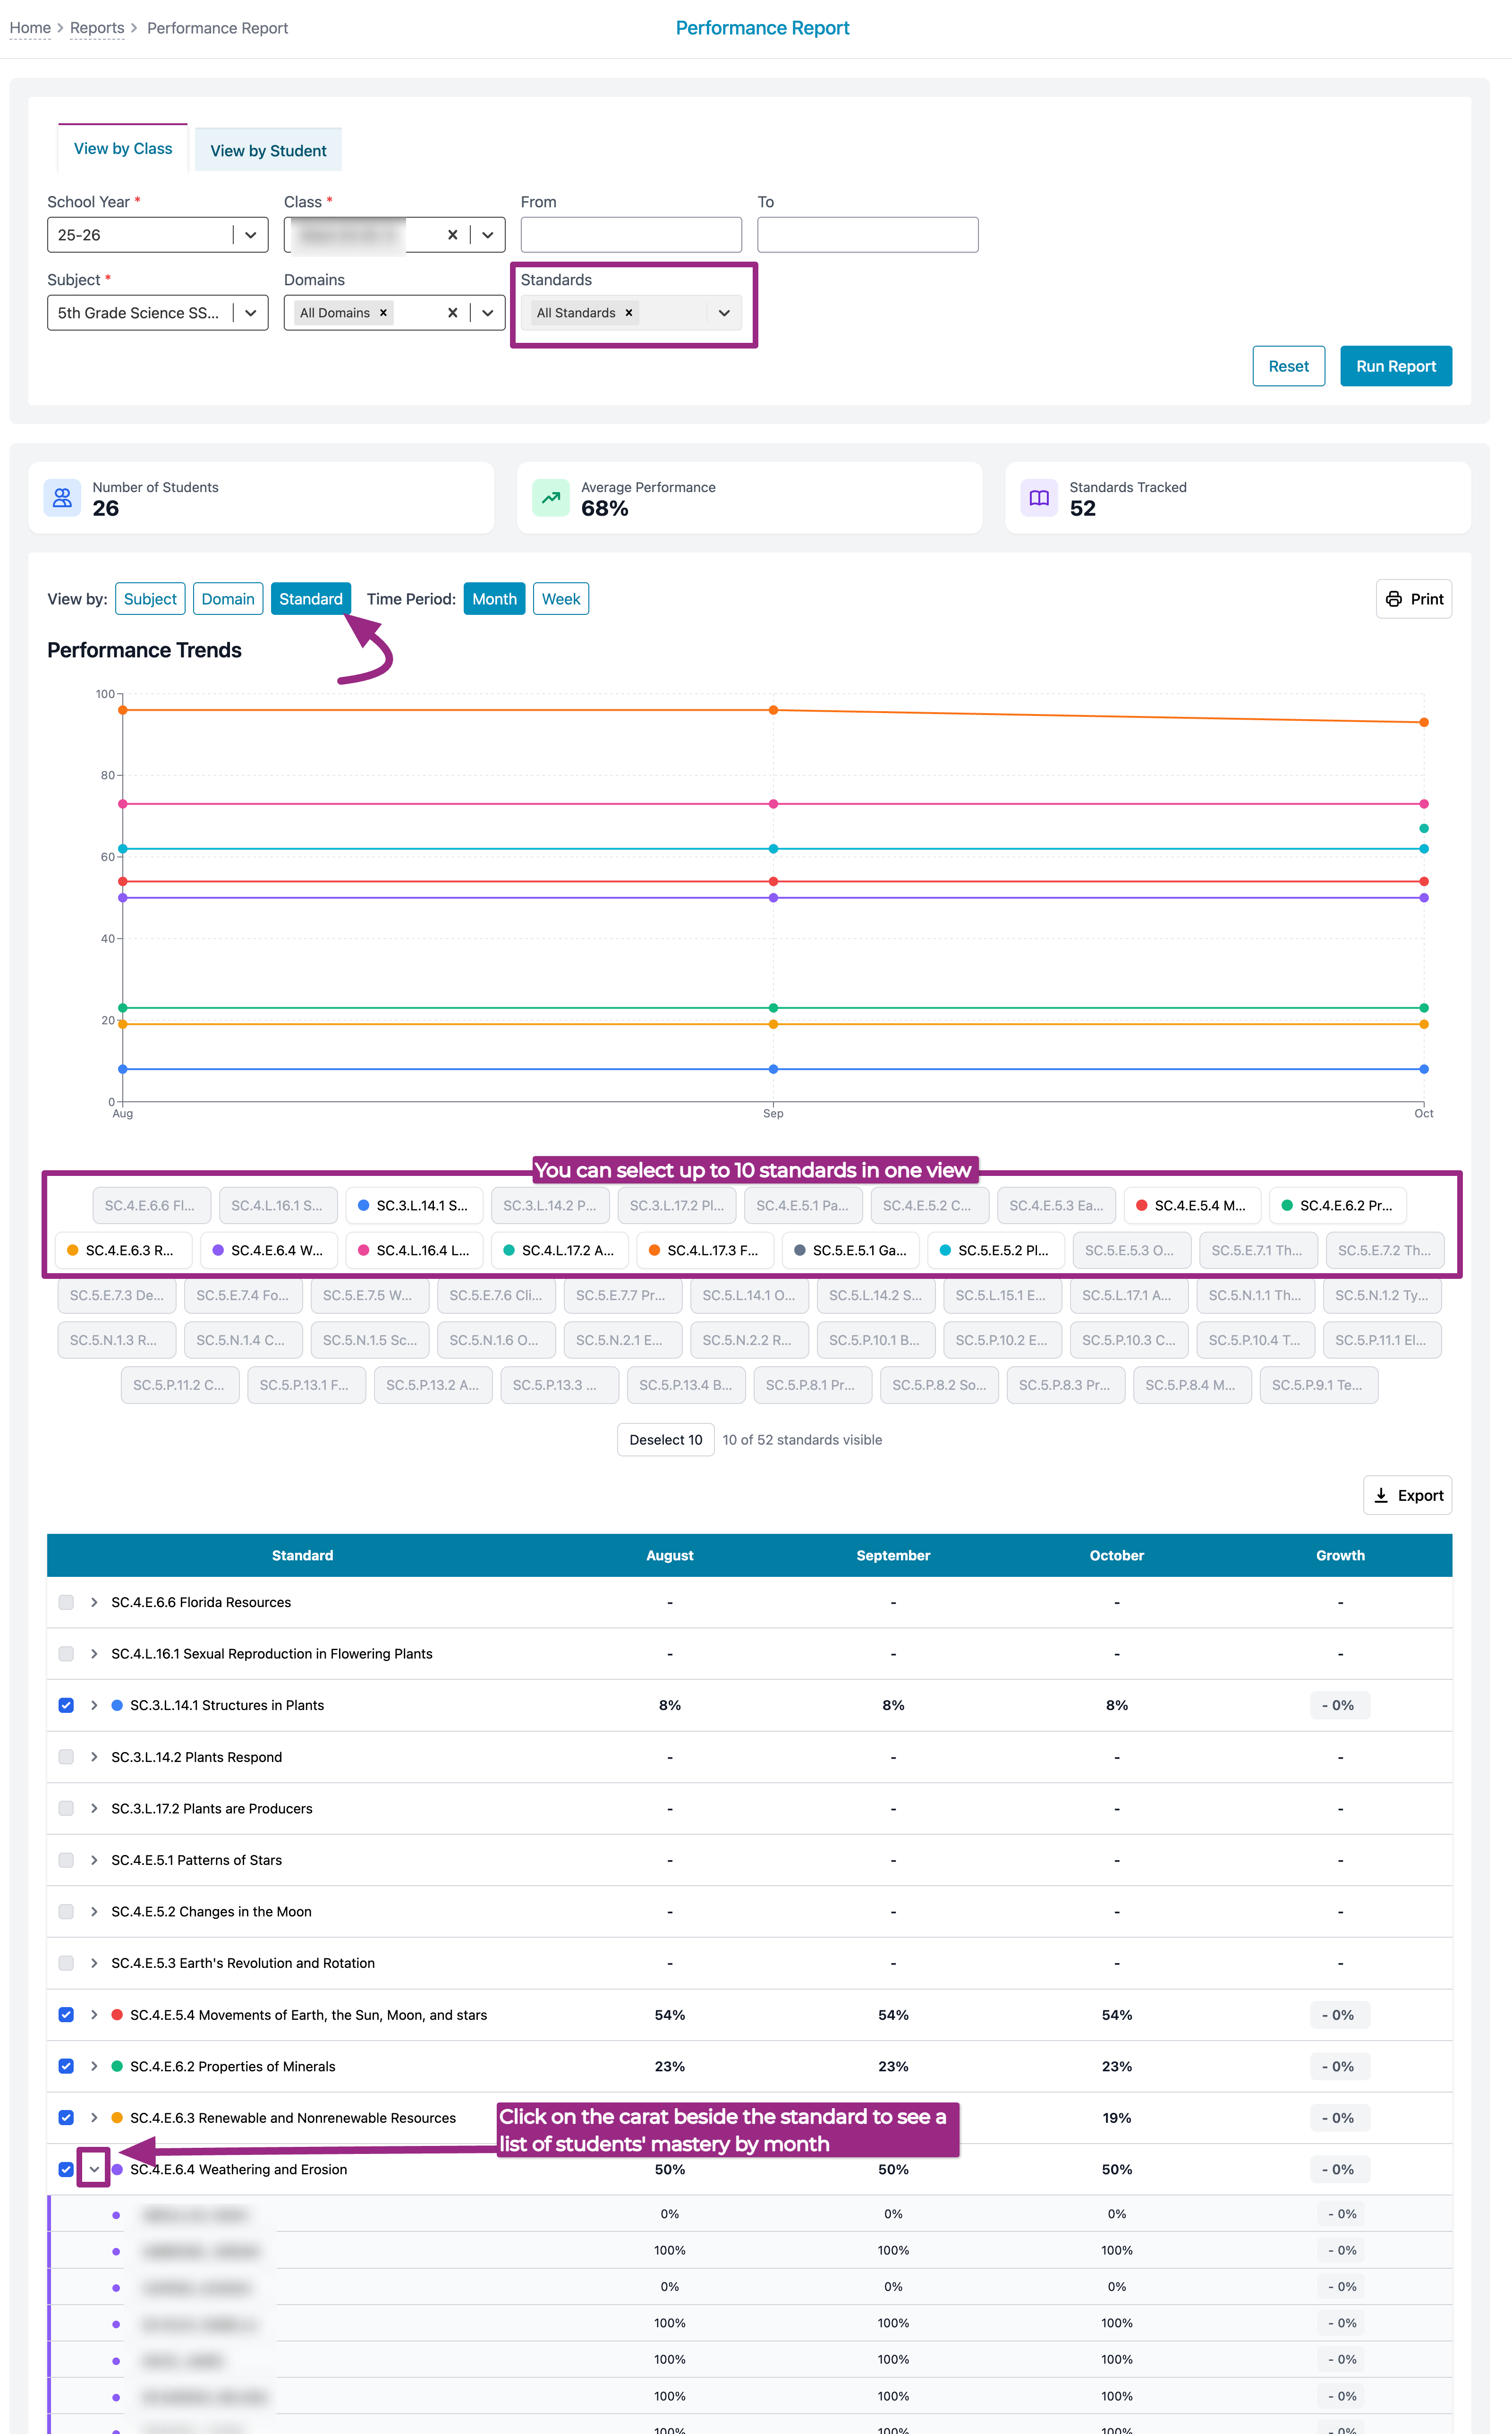
Task: Collapse the SC.4.E.6.4 Weathering and Erosion row
Action: coord(94,2169)
